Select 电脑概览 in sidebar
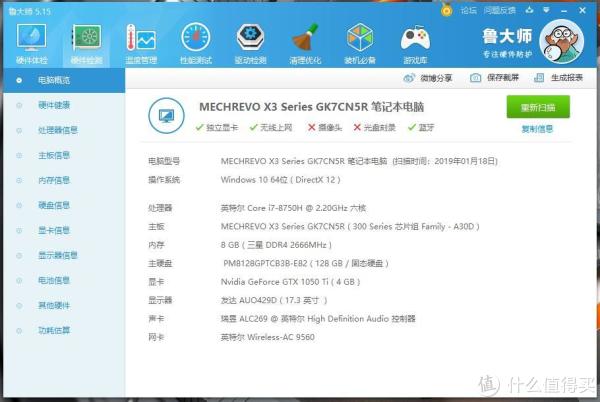Image resolution: width=600 pixels, height=402 pixels. tap(64, 80)
